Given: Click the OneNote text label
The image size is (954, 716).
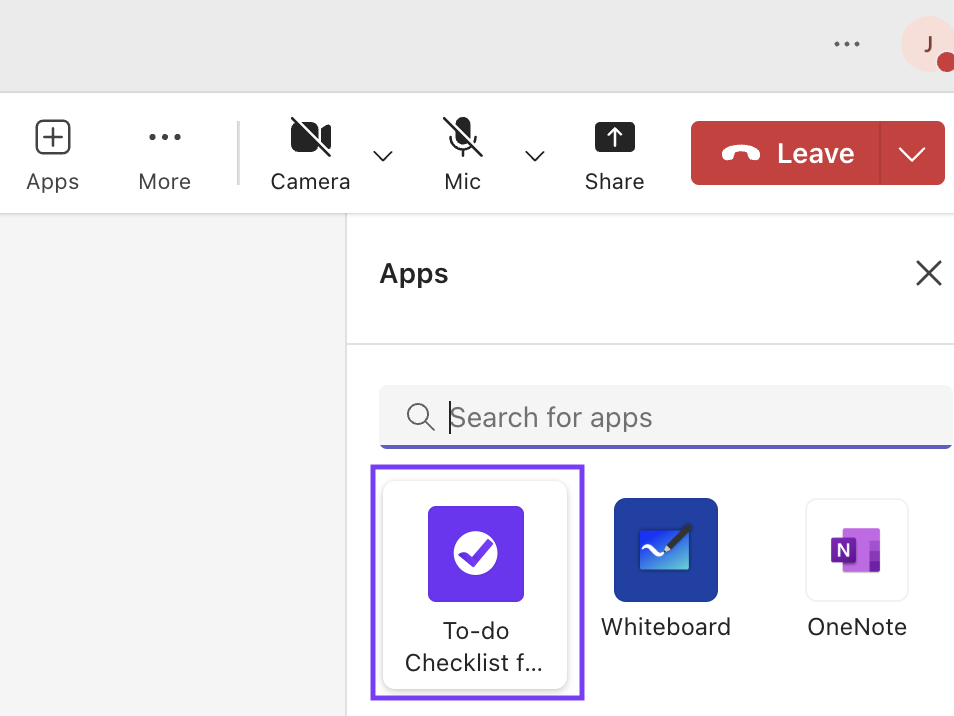Looking at the screenshot, I should tap(857, 627).
